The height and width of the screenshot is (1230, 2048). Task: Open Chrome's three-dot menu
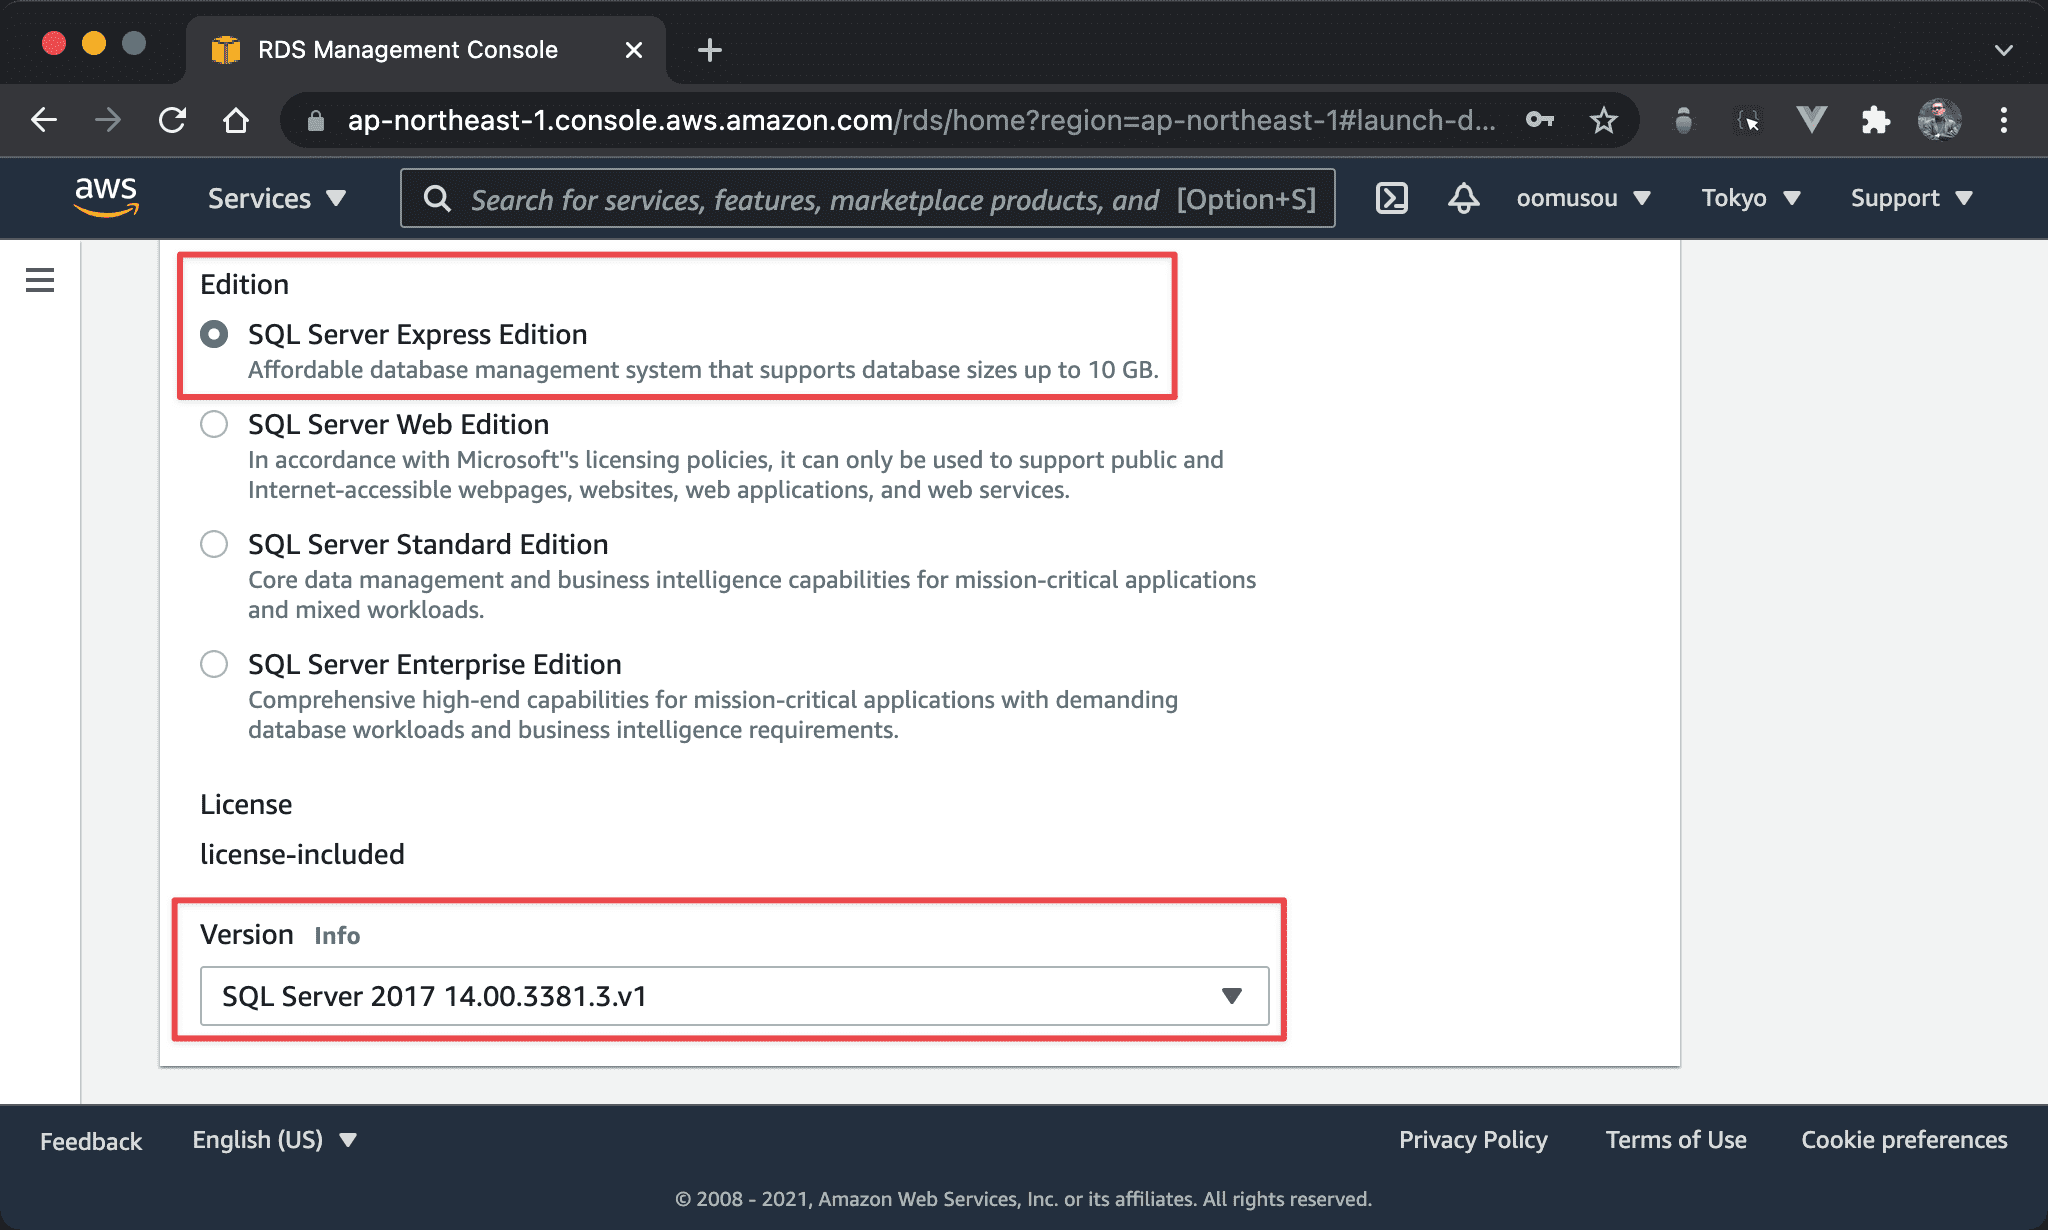(2004, 120)
